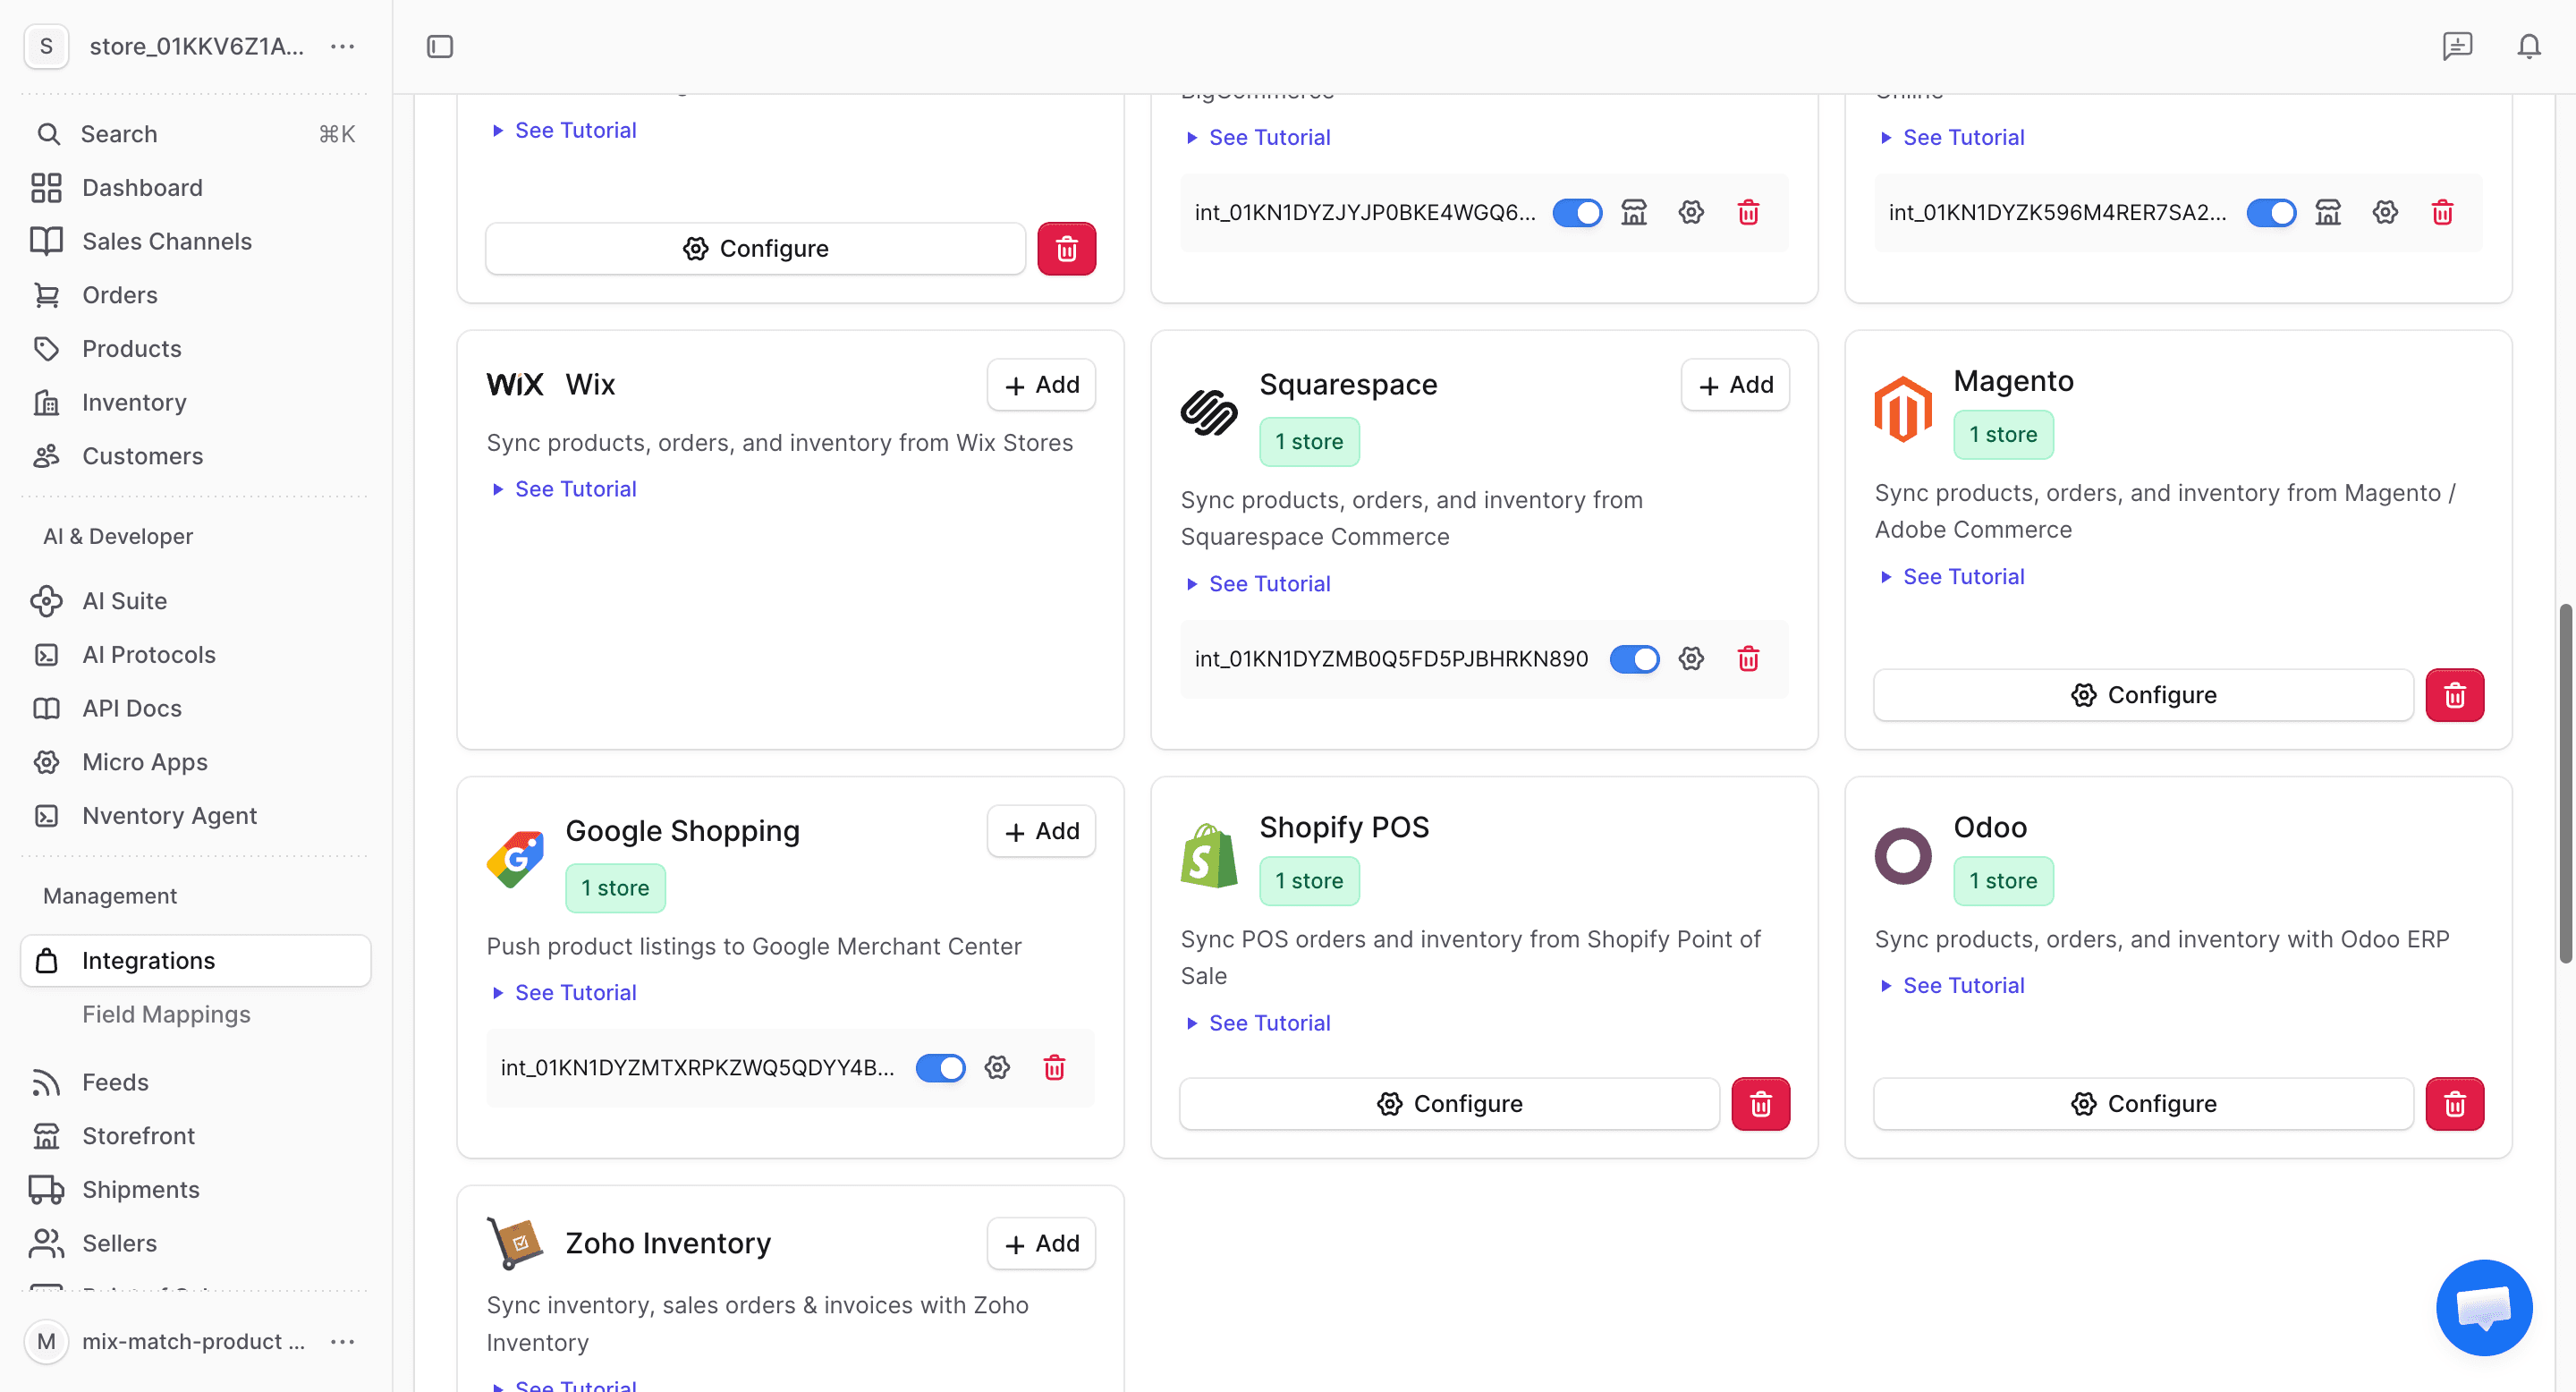The width and height of the screenshot is (2576, 1392).
Task: Open user menu dots next to mix-match-product
Action: (x=342, y=1341)
